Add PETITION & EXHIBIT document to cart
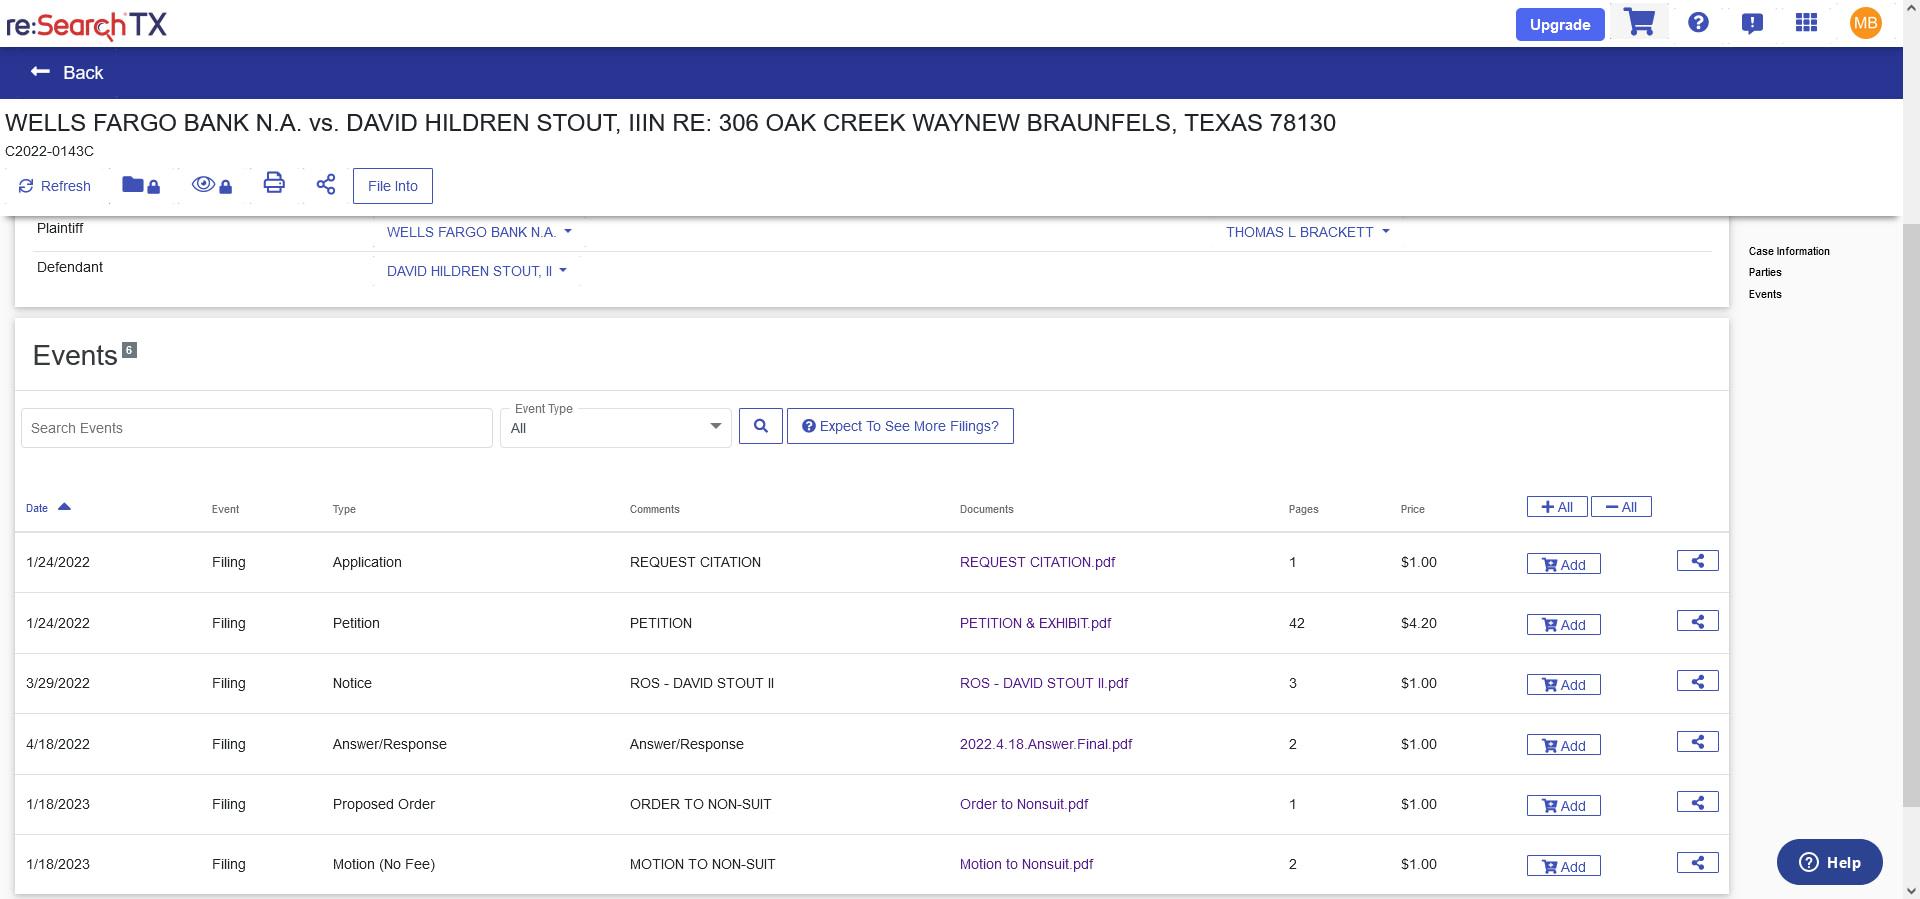This screenshot has height=899, width=1920. click(1564, 625)
